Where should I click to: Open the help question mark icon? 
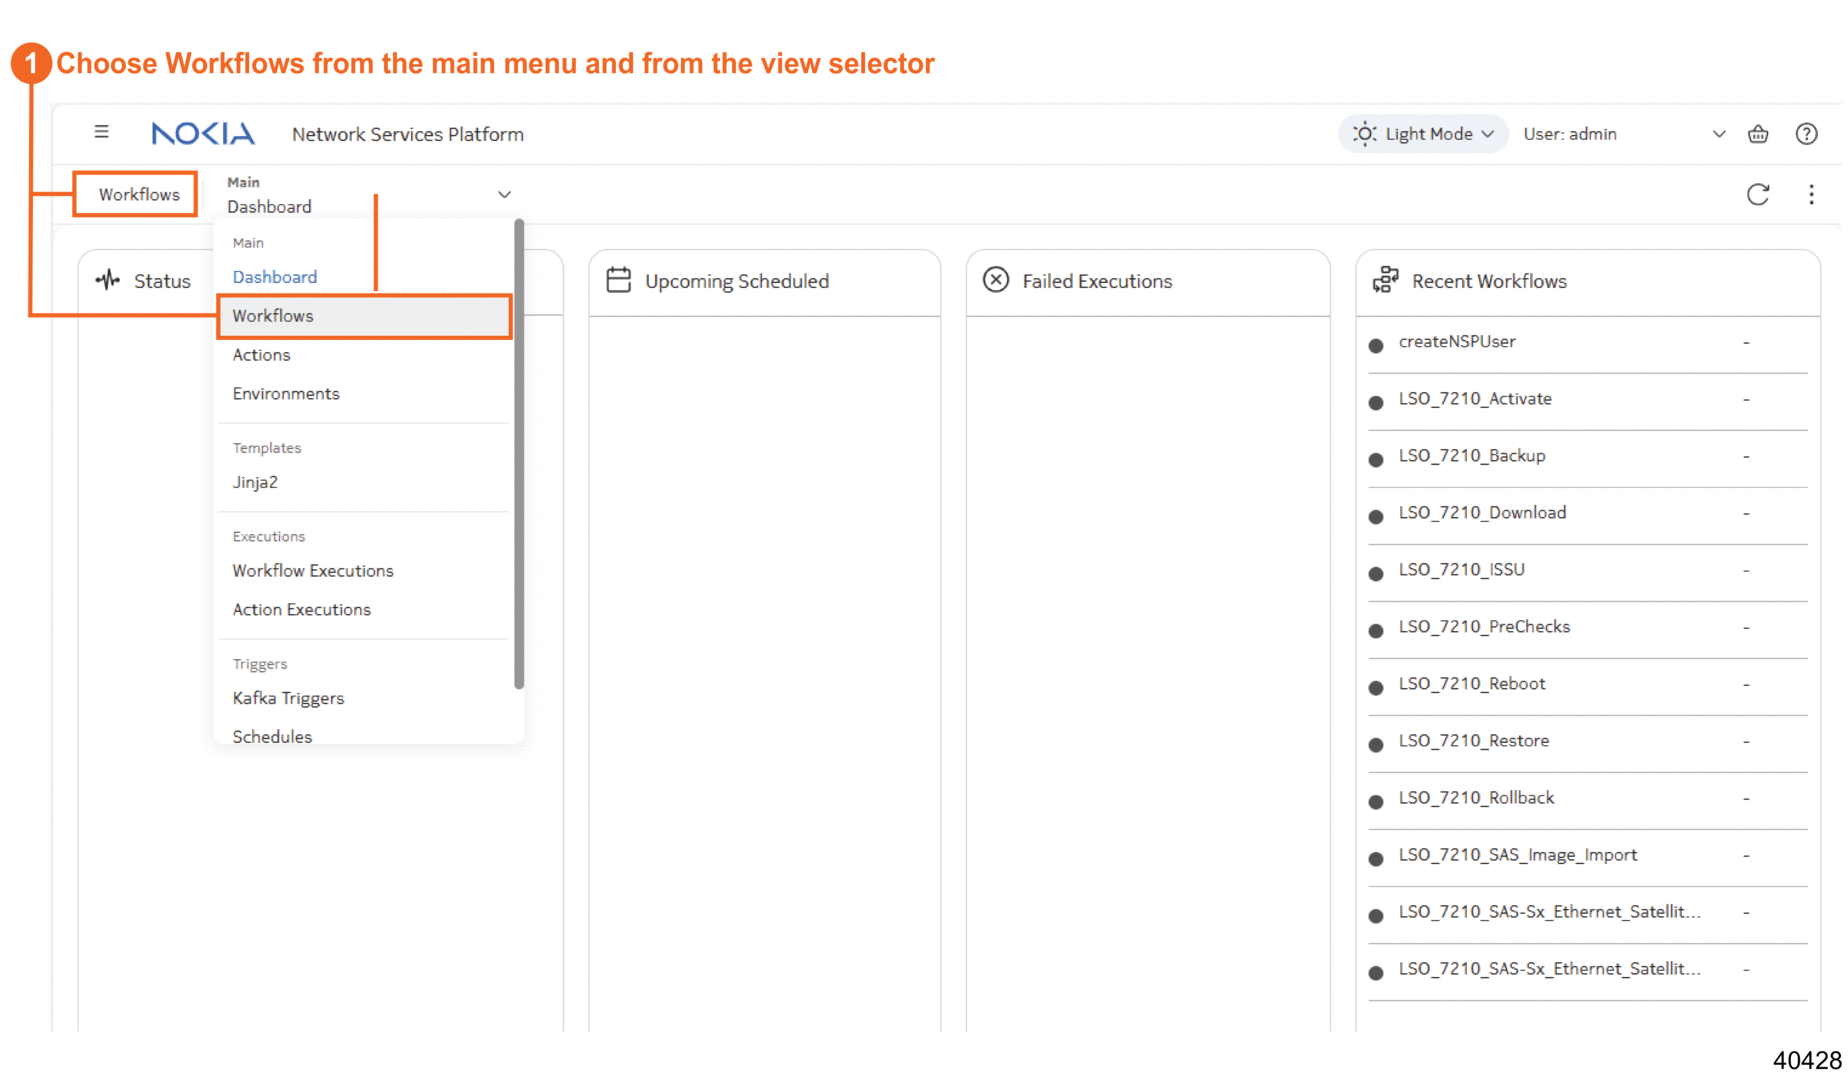[1806, 134]
